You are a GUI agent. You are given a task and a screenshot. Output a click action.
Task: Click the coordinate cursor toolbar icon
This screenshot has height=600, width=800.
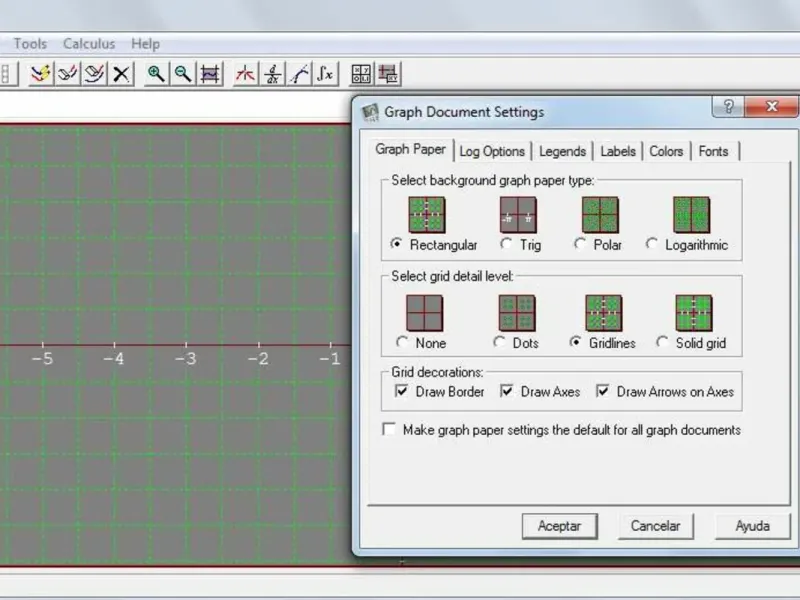[388, 74]
